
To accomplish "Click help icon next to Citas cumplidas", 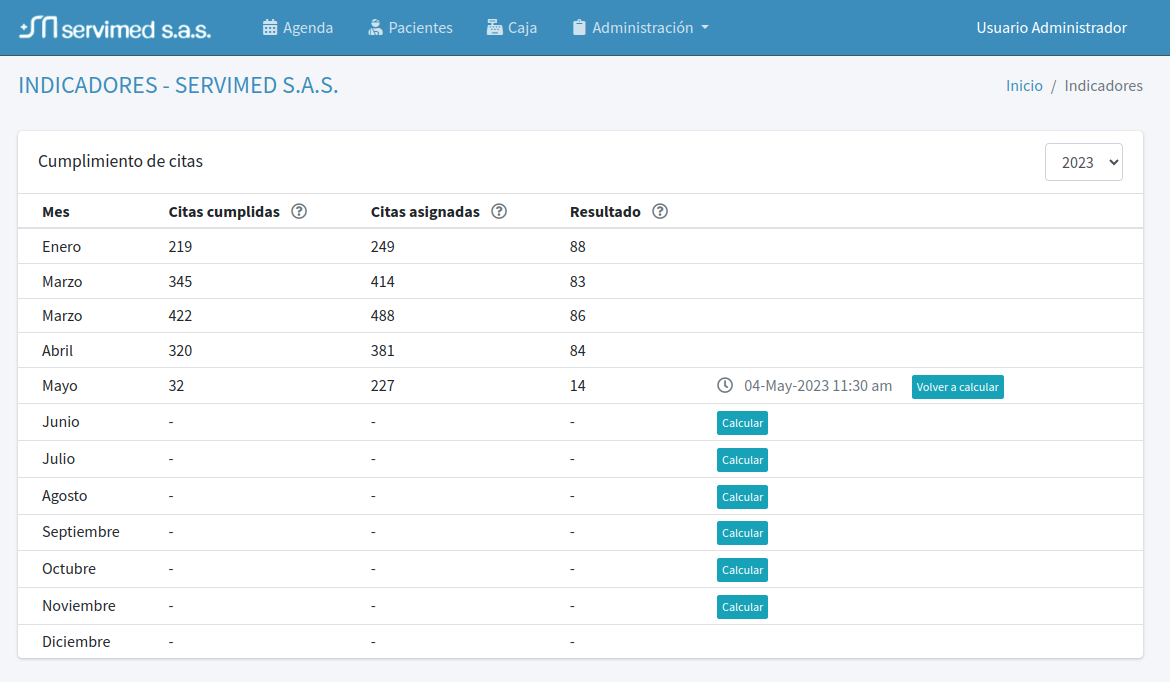I will pos(299,212).
